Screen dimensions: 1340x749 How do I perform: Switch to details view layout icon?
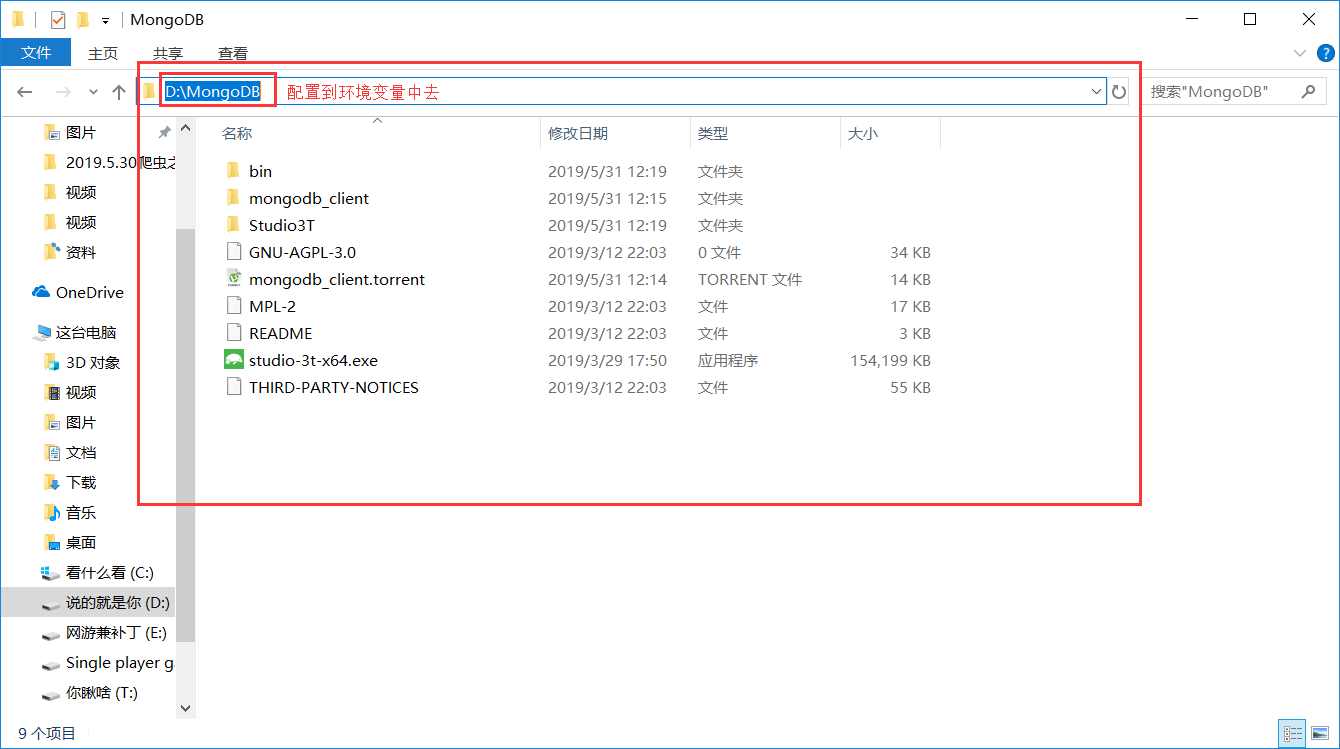click(1293, 734)
